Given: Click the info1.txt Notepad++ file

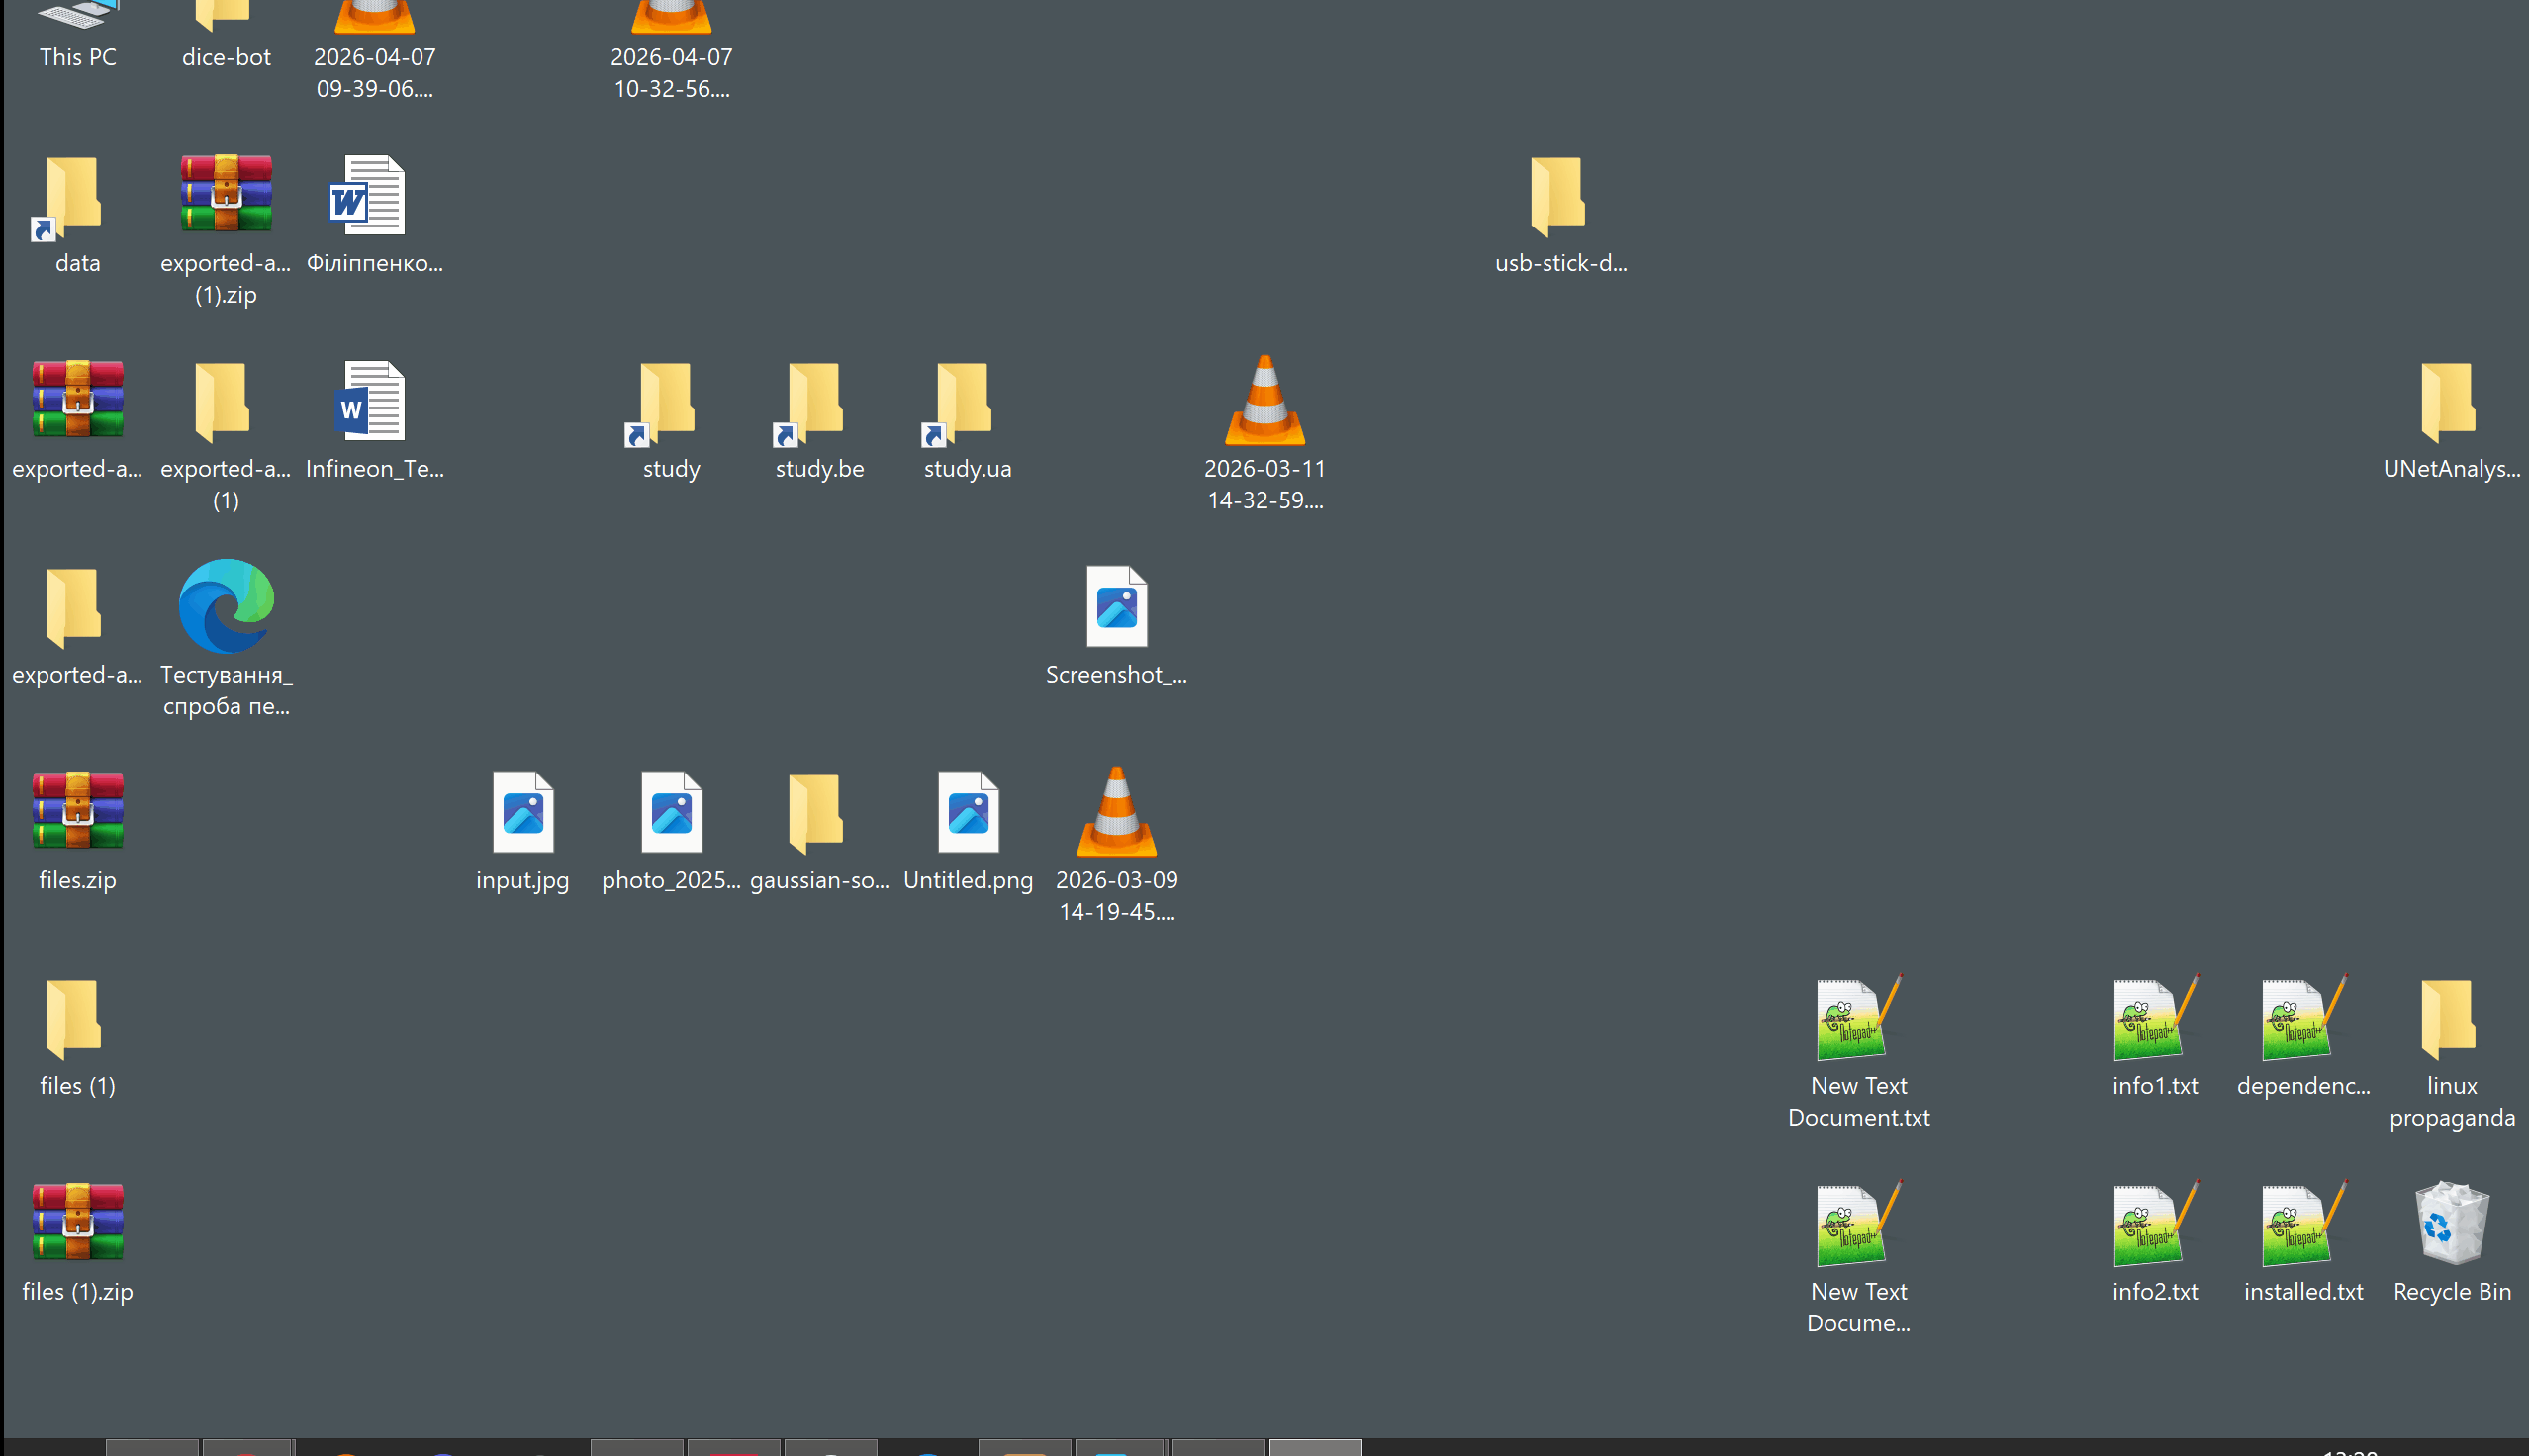Looking at the screenshot, I should click(2154, 1020).
